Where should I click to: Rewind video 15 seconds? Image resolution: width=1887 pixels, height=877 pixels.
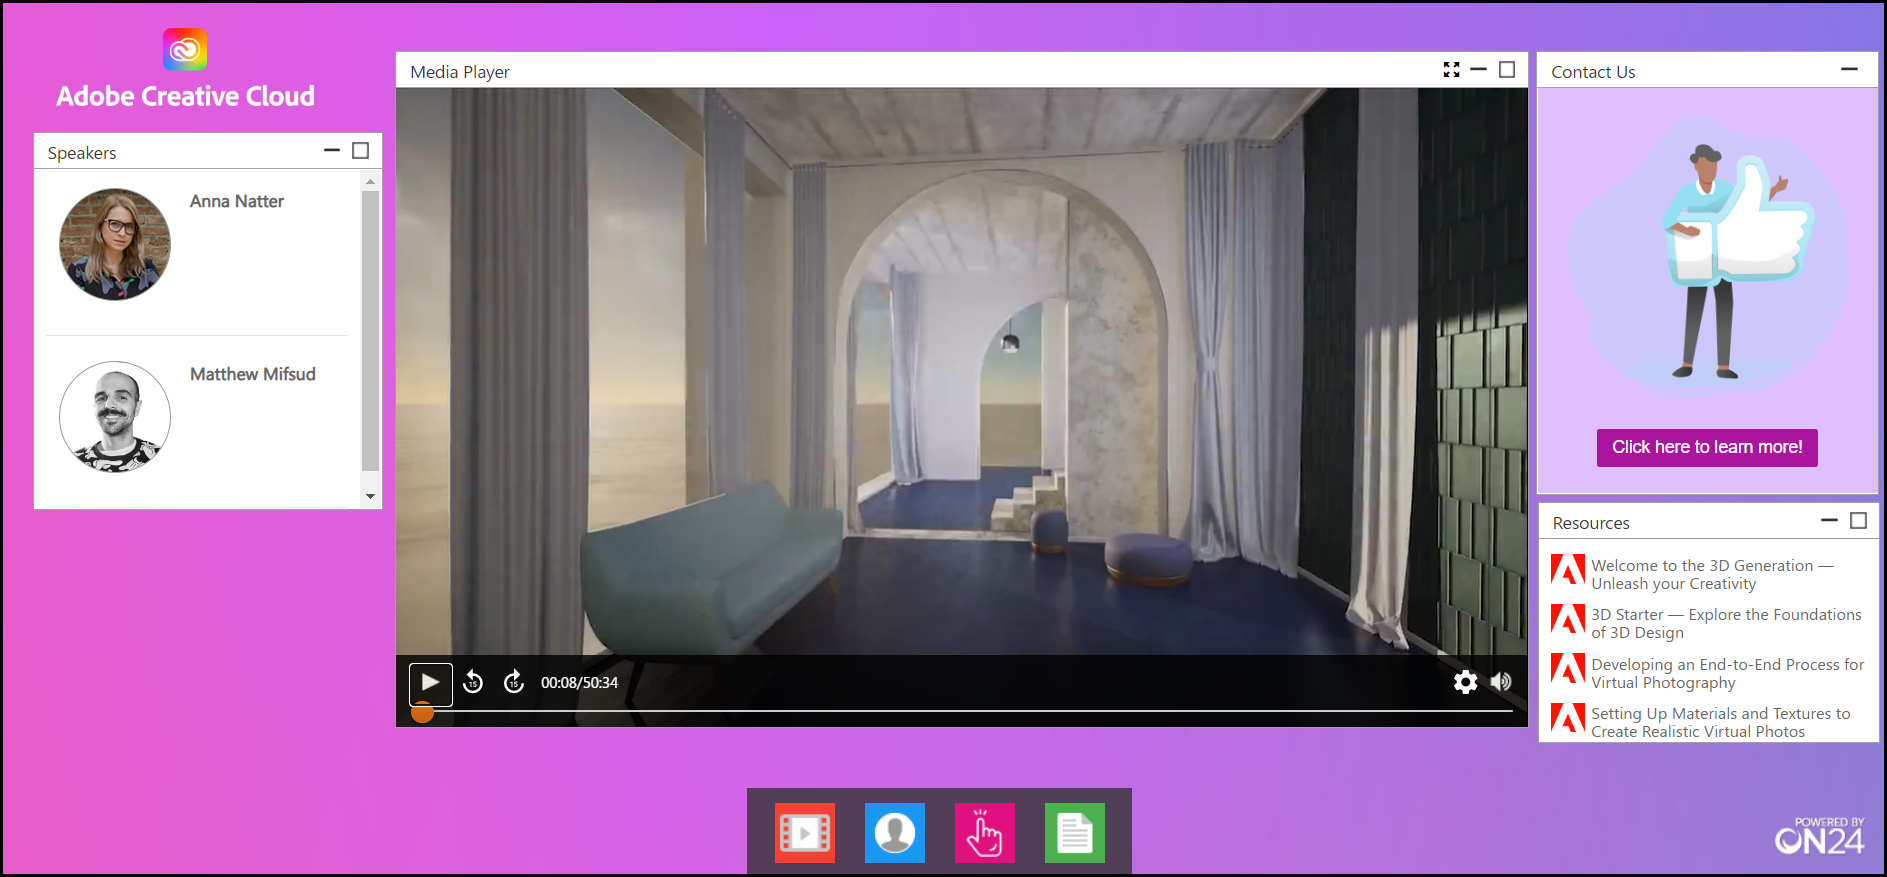point(473,683)
